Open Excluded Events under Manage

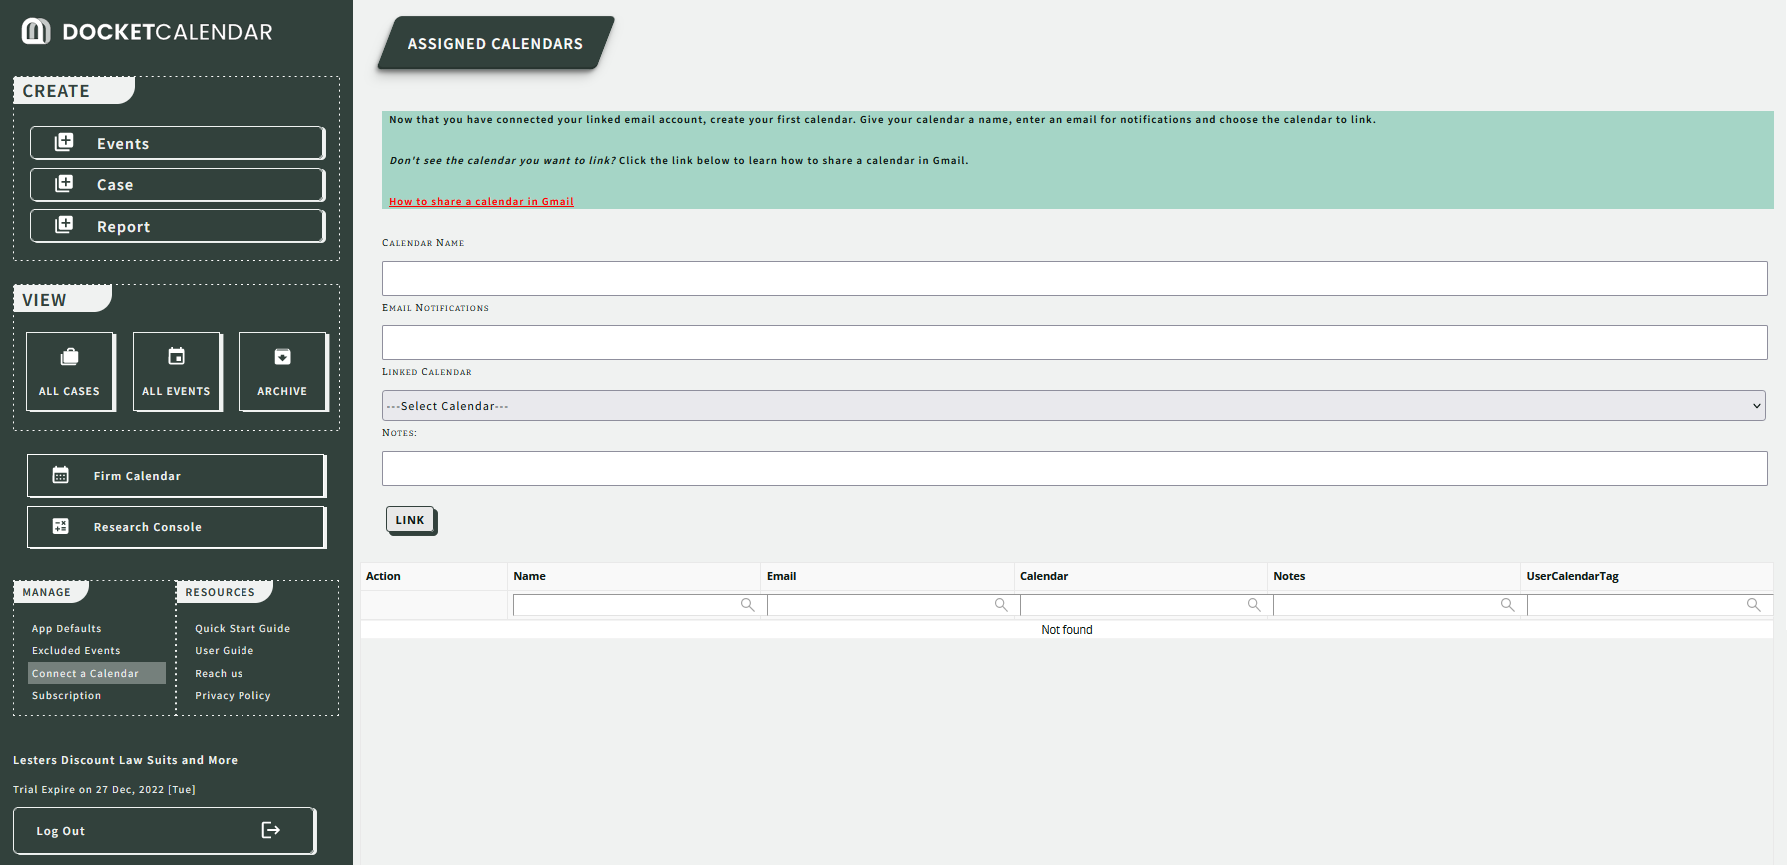coord(76,651)
